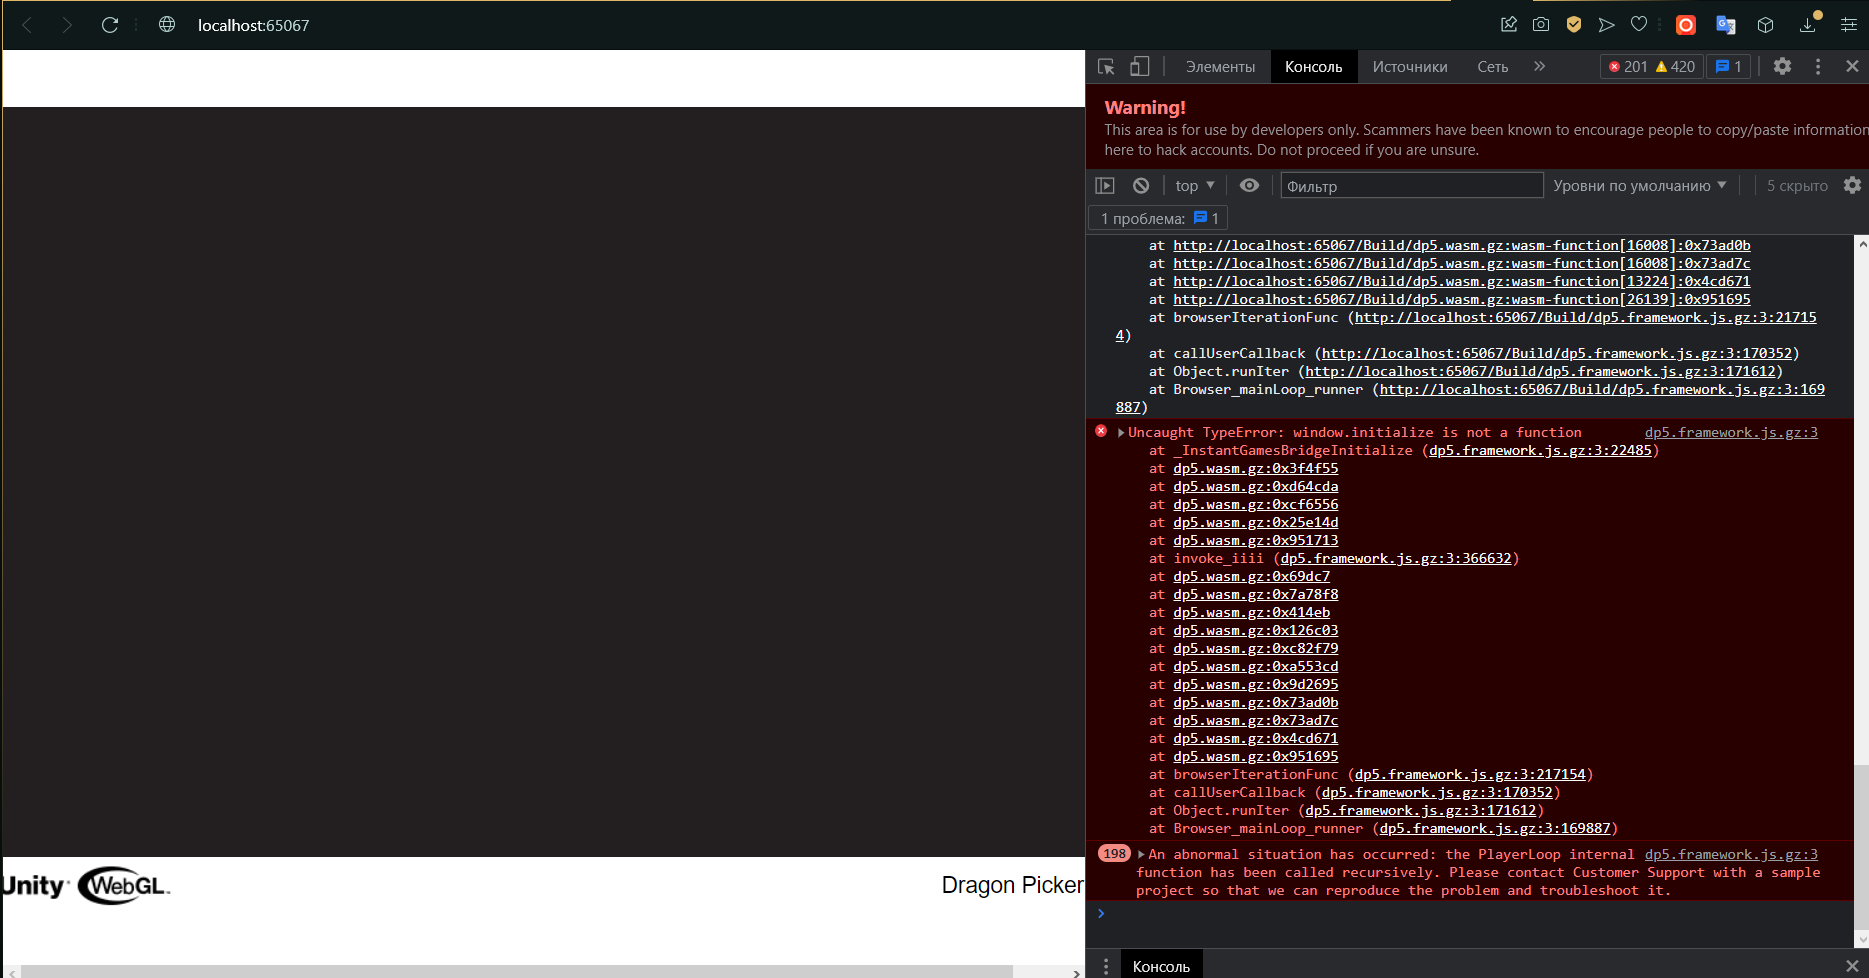Expand the Uncaught TypeError error details

[x=1120, y=432]
